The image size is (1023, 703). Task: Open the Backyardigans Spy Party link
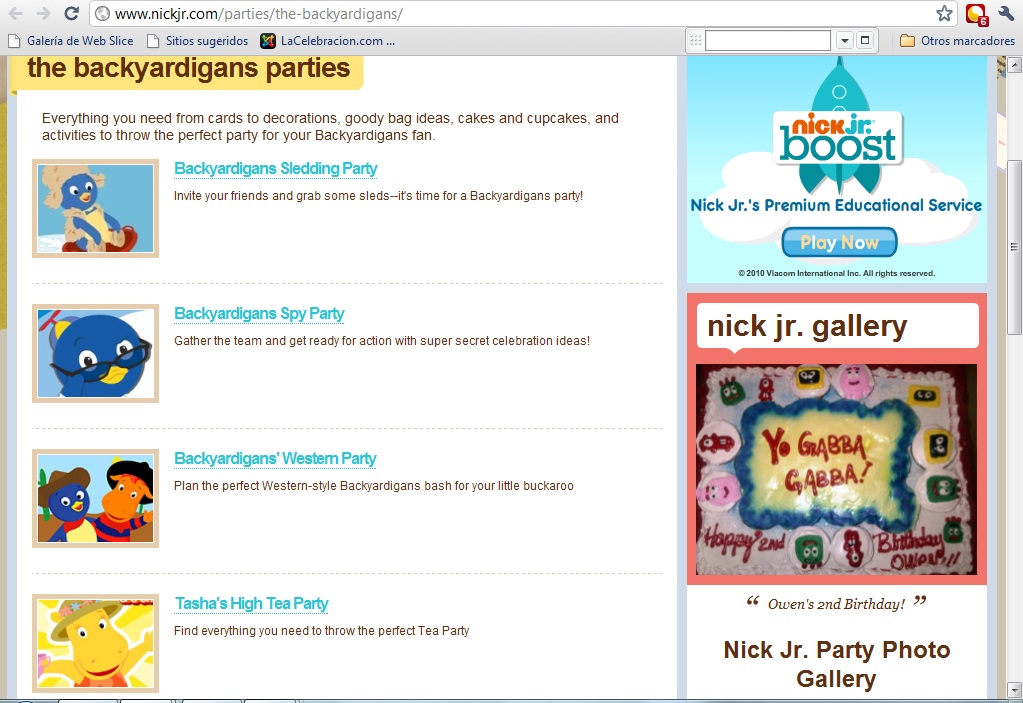[x=259, y=314]
